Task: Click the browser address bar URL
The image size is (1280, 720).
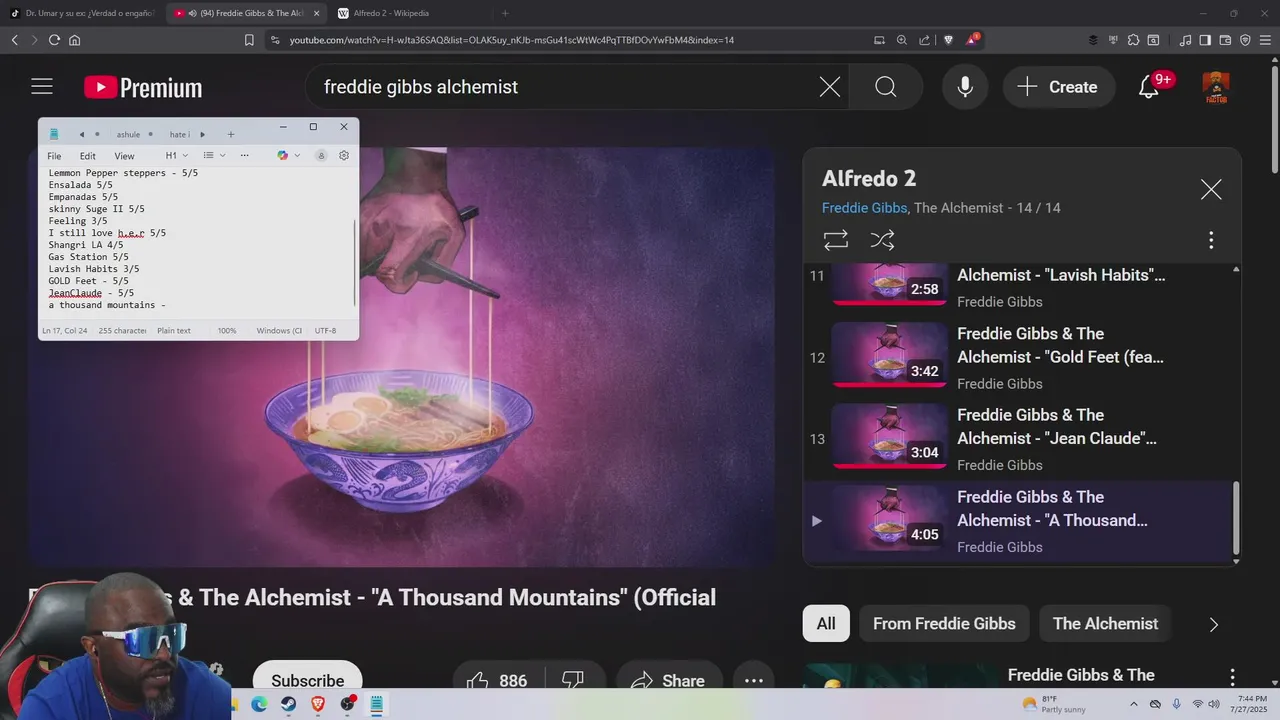Action: (x=512, y=40)
